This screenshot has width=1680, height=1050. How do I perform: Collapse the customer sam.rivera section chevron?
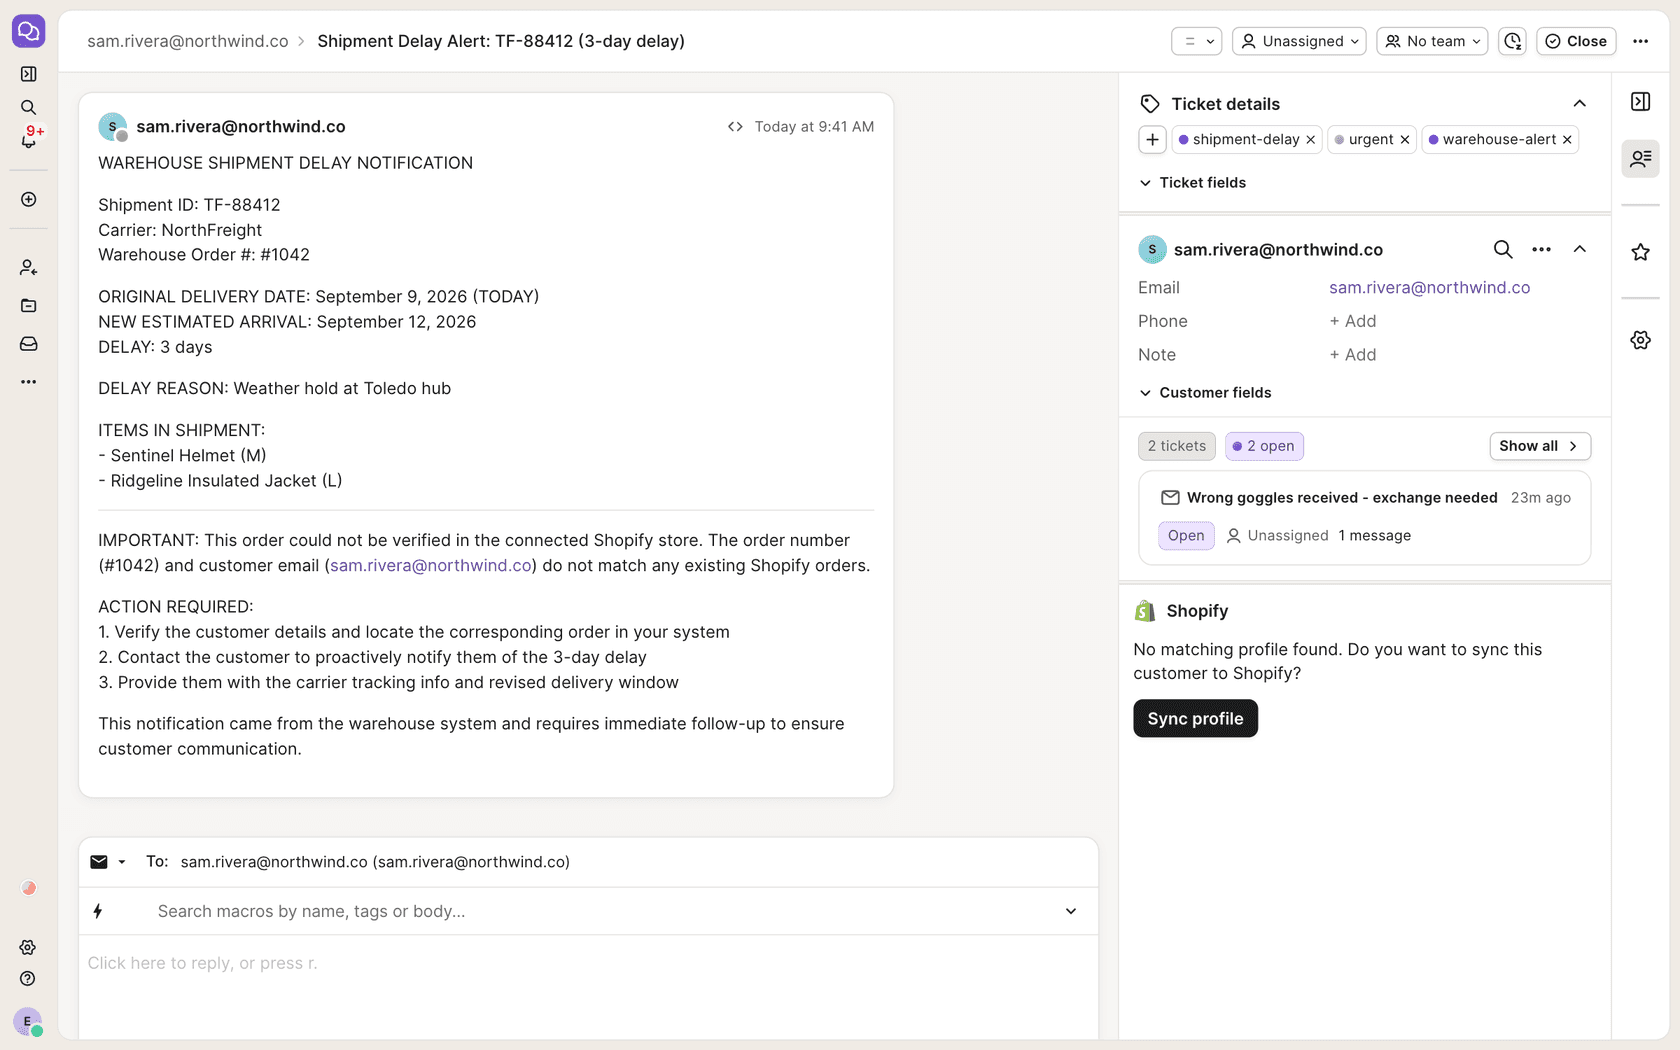click(1579, 250)
